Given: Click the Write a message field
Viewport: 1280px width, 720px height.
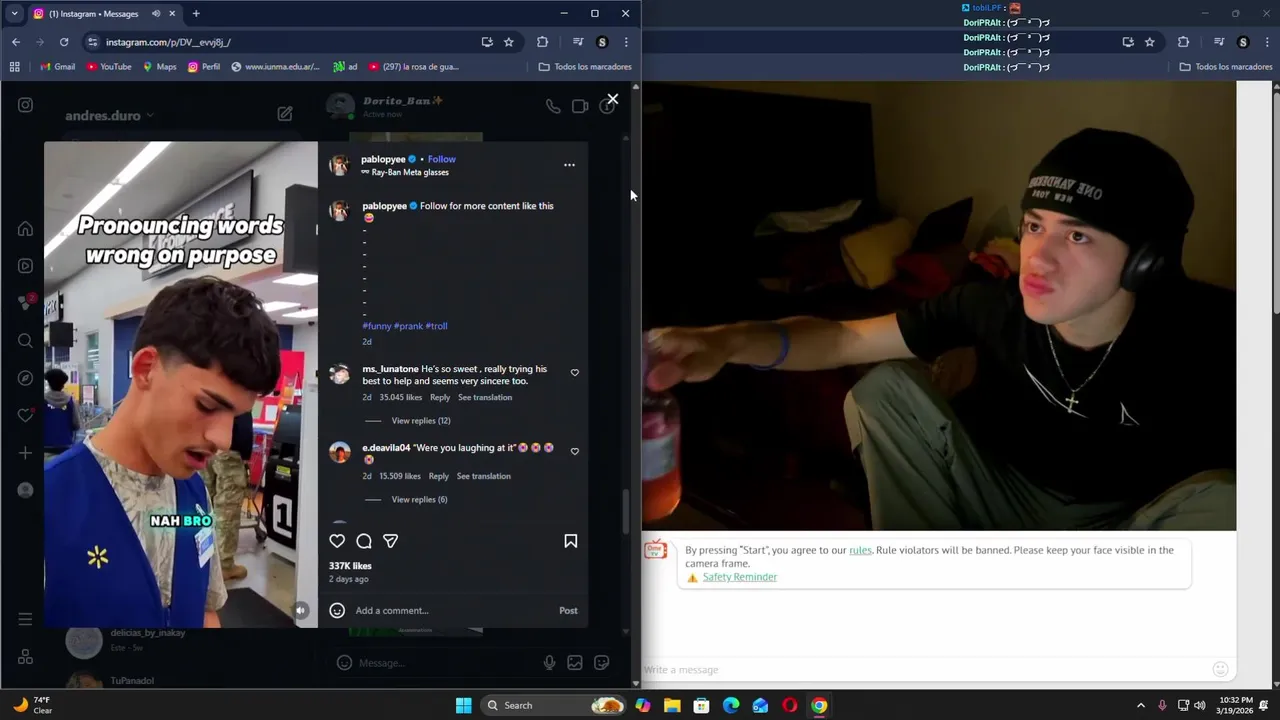Looking at the screenshot, I should click(x=925, y=669).
